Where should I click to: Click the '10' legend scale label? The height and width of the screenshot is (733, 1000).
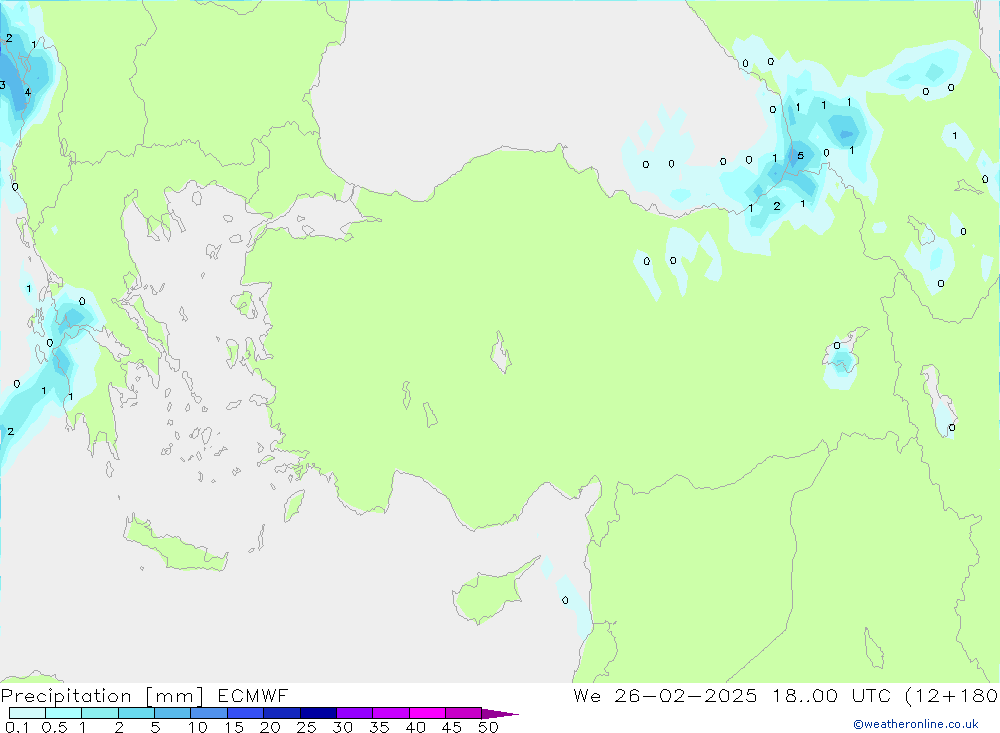coord(198,727)
